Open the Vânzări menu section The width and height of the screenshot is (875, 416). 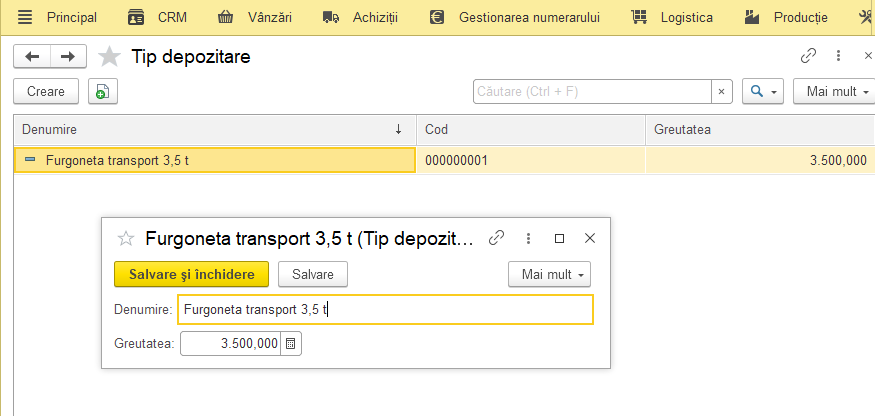pyautogui.click(x=254, y=17)
